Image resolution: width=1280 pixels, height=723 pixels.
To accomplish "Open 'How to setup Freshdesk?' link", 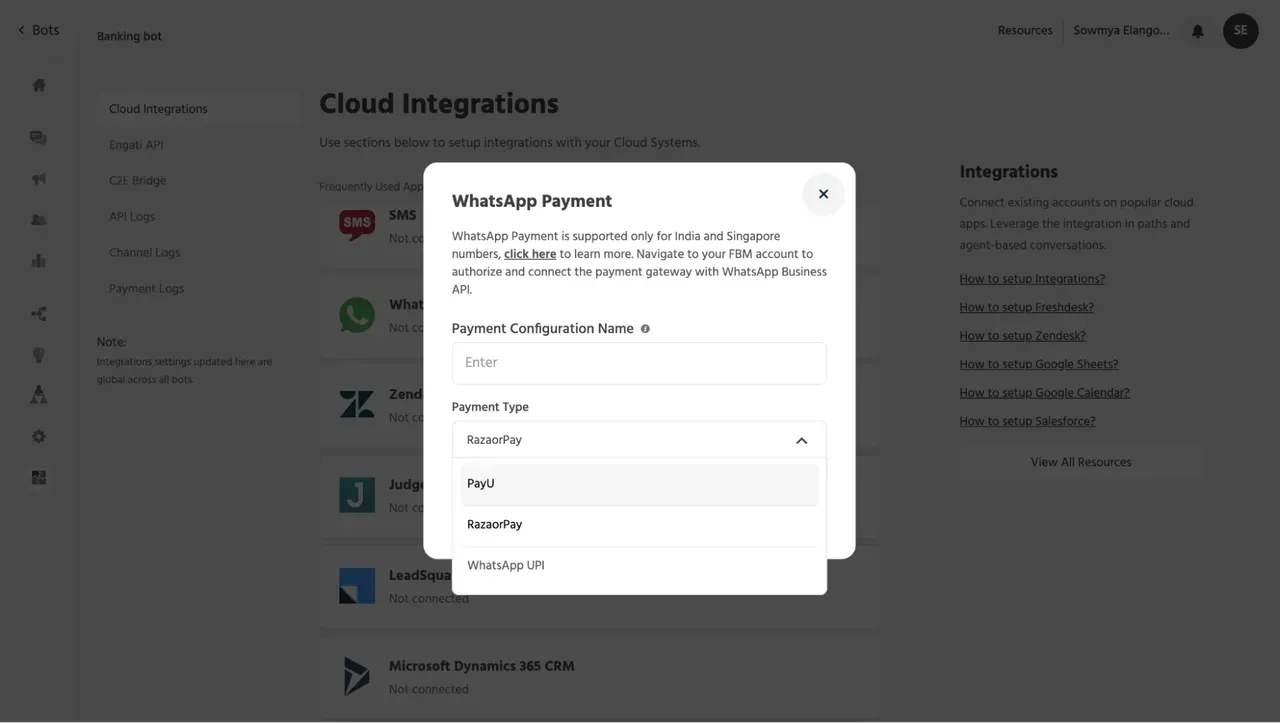I will coord(1027,308).
